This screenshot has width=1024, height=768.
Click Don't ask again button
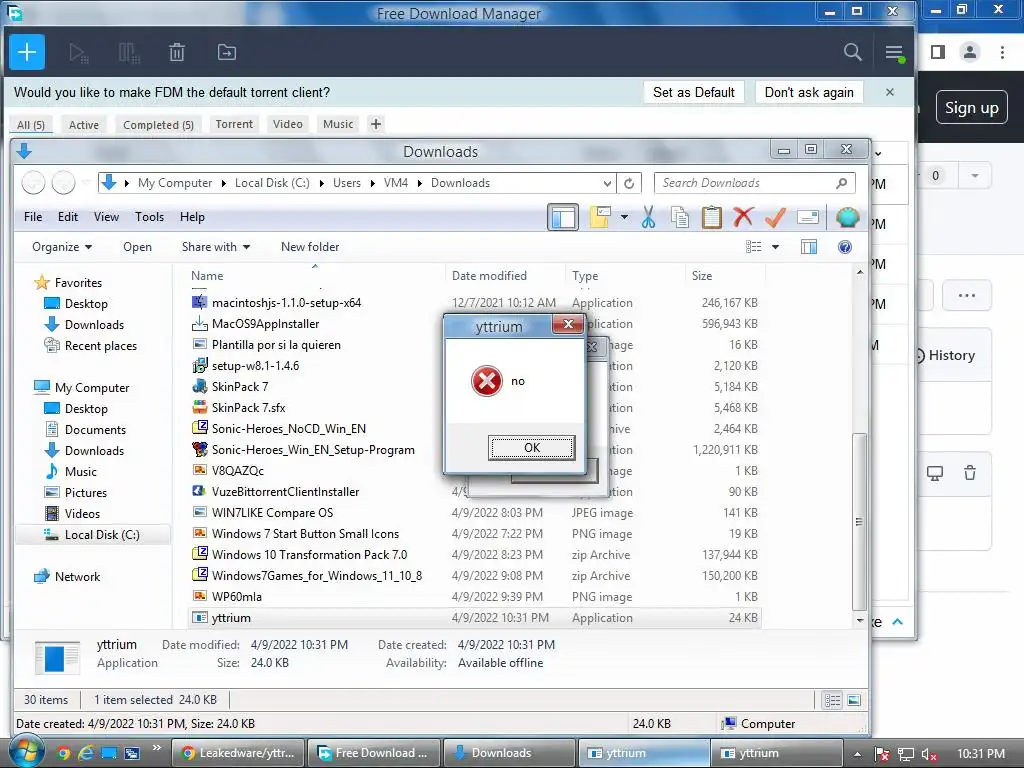coord(809,92)
